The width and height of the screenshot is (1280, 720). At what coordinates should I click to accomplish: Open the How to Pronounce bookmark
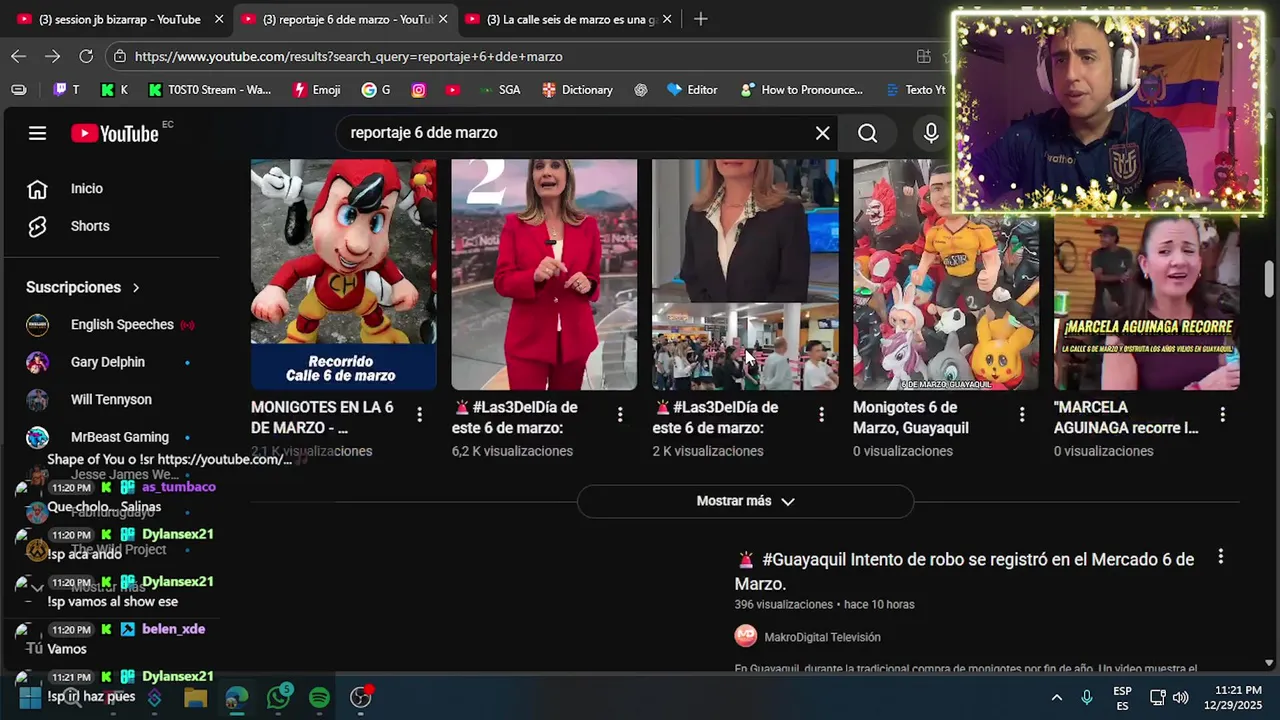coord(801,90)
